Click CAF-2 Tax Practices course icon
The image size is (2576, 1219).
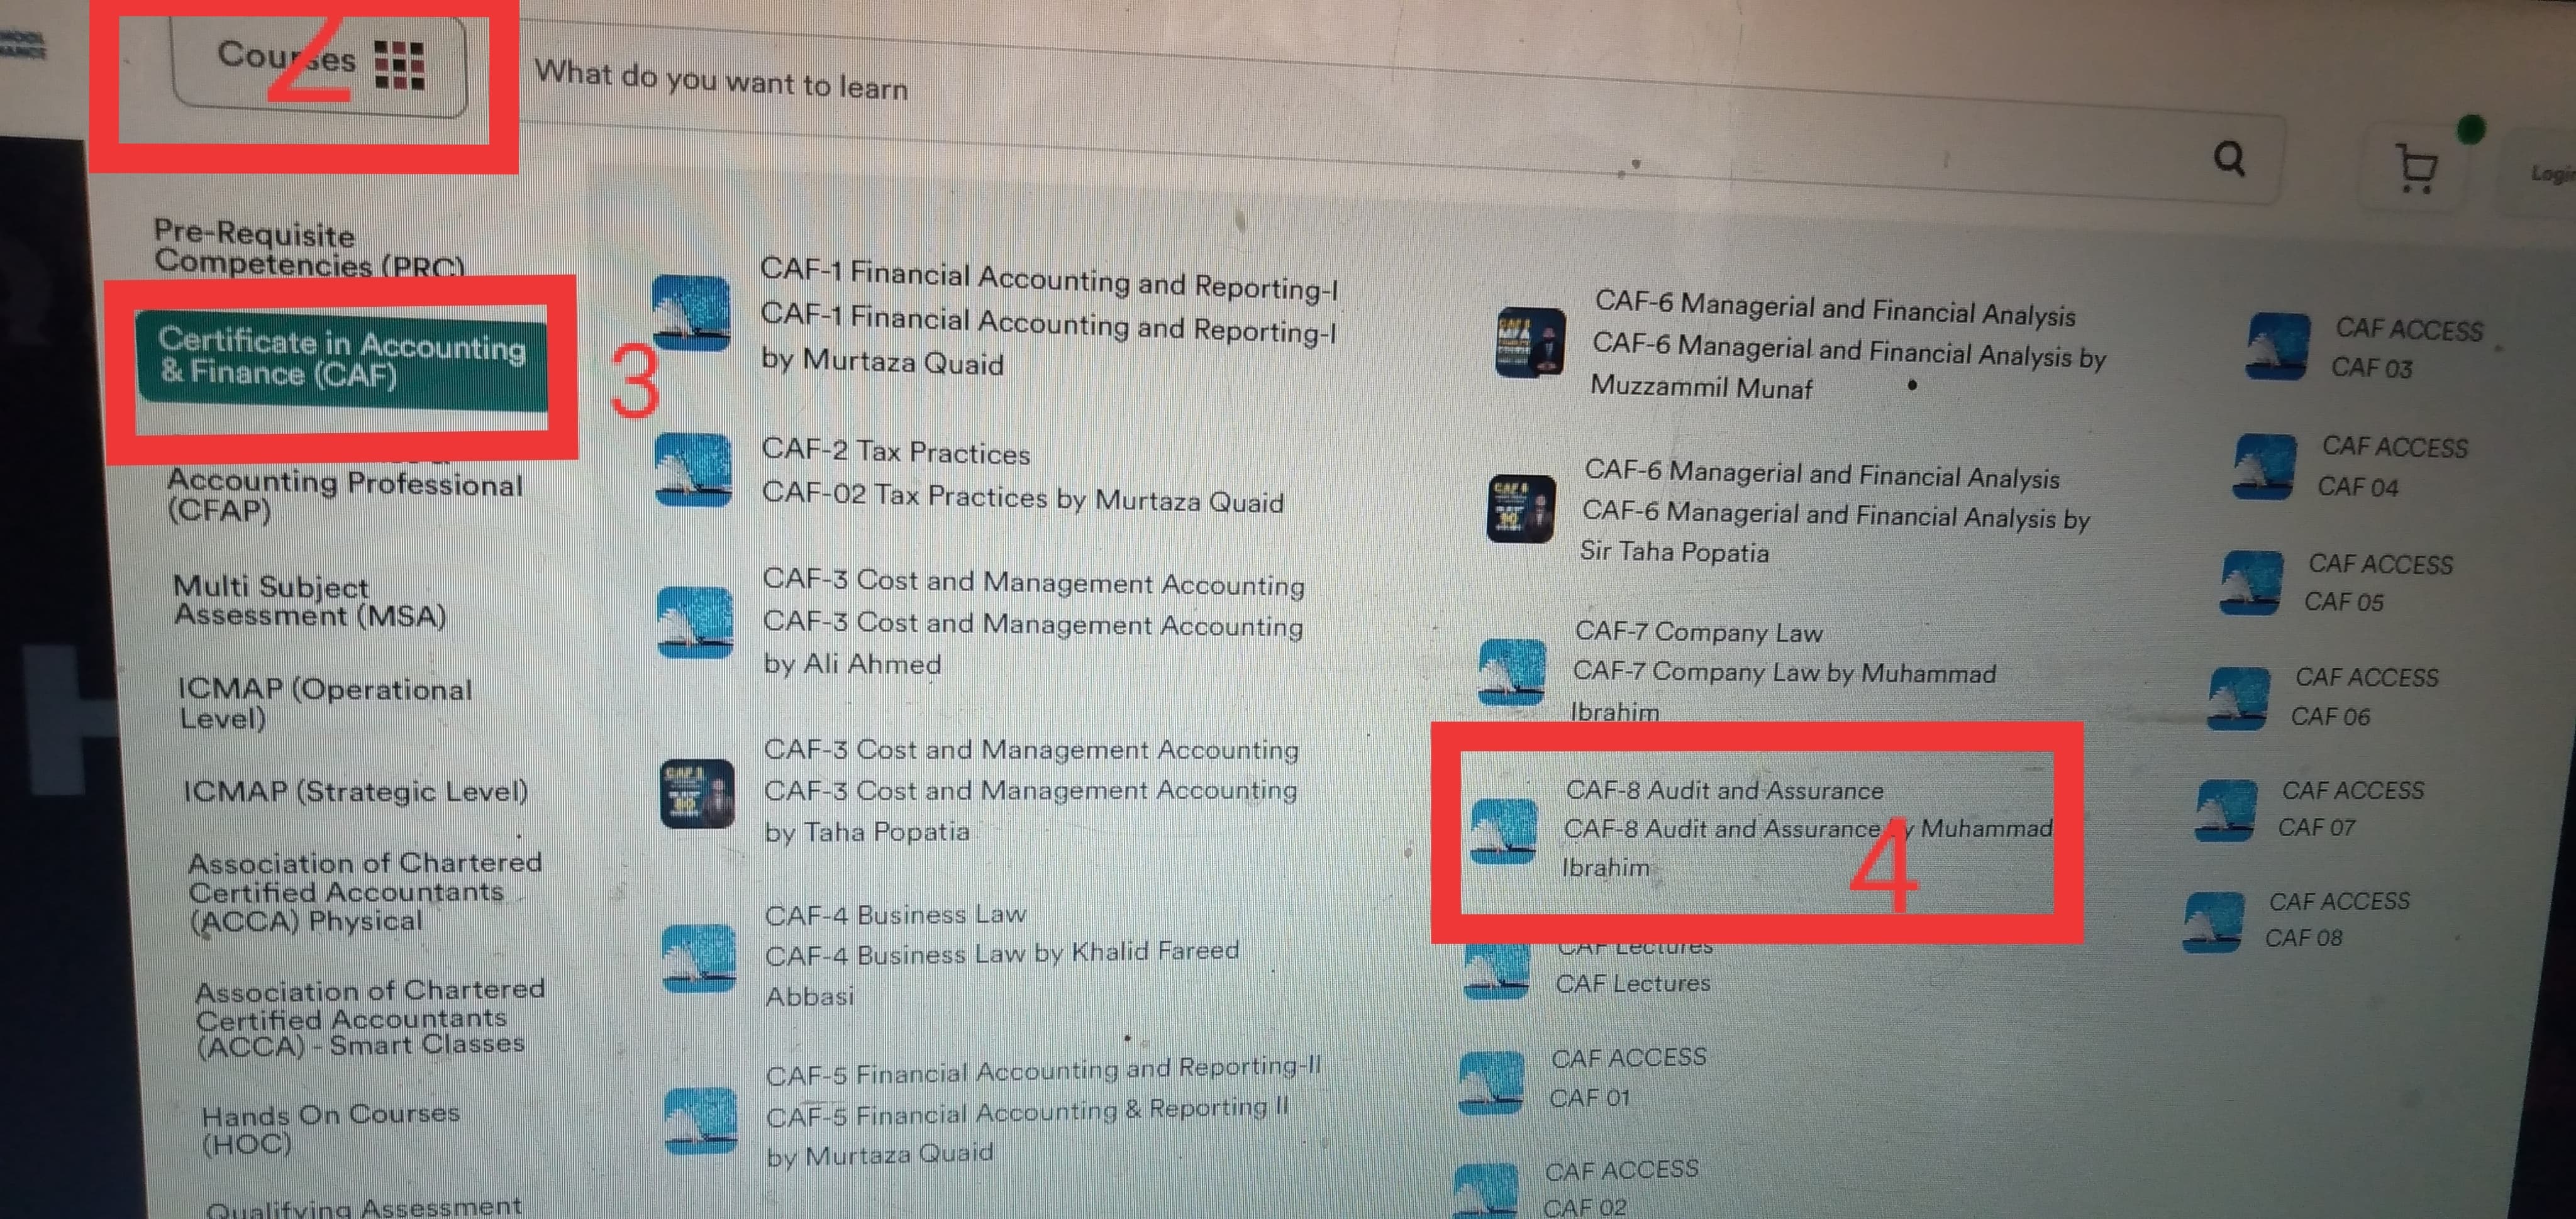tap(693, 469)
